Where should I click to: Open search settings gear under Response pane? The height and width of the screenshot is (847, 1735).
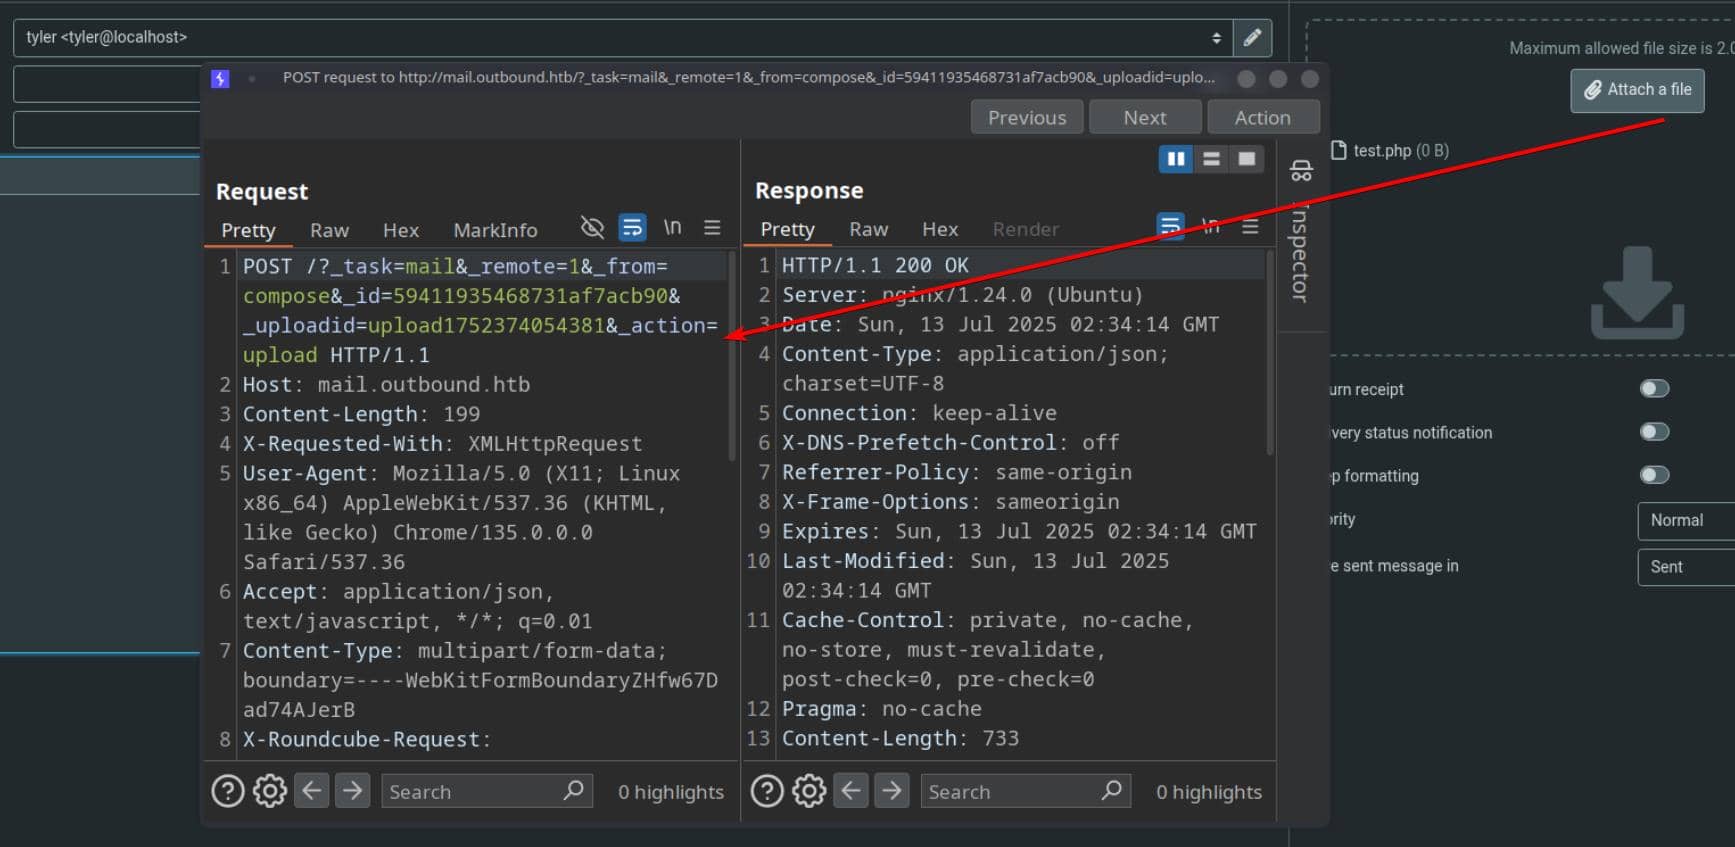coord(809,791)
